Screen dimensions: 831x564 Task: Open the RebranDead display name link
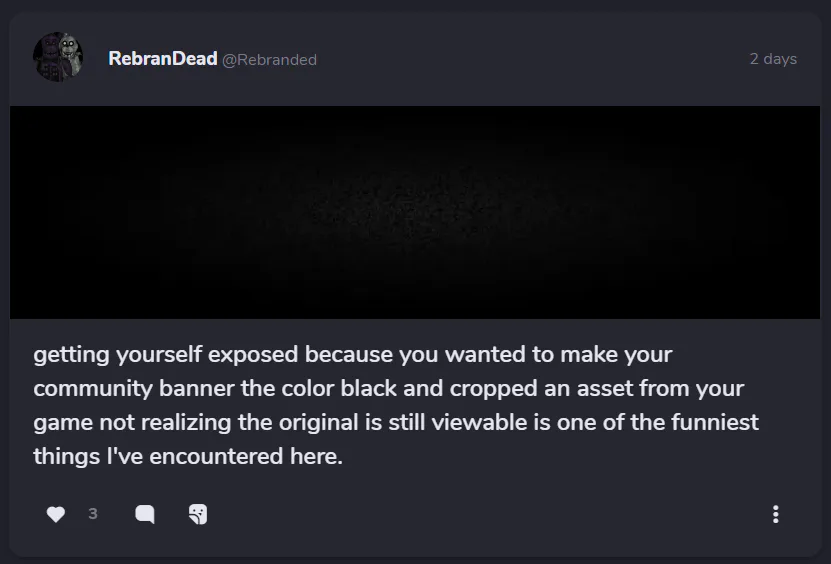(x=162, y=59)
